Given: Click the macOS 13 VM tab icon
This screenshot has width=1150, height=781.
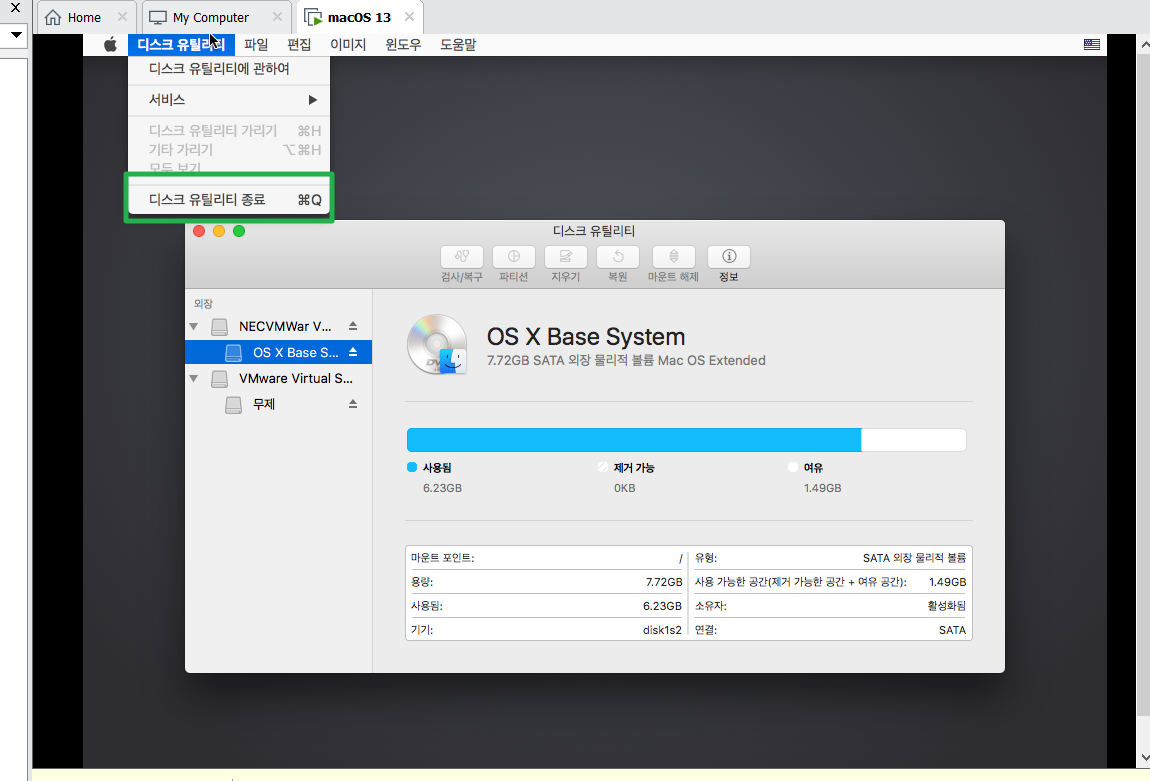Looking at the screenshot, I should [313, 17].
